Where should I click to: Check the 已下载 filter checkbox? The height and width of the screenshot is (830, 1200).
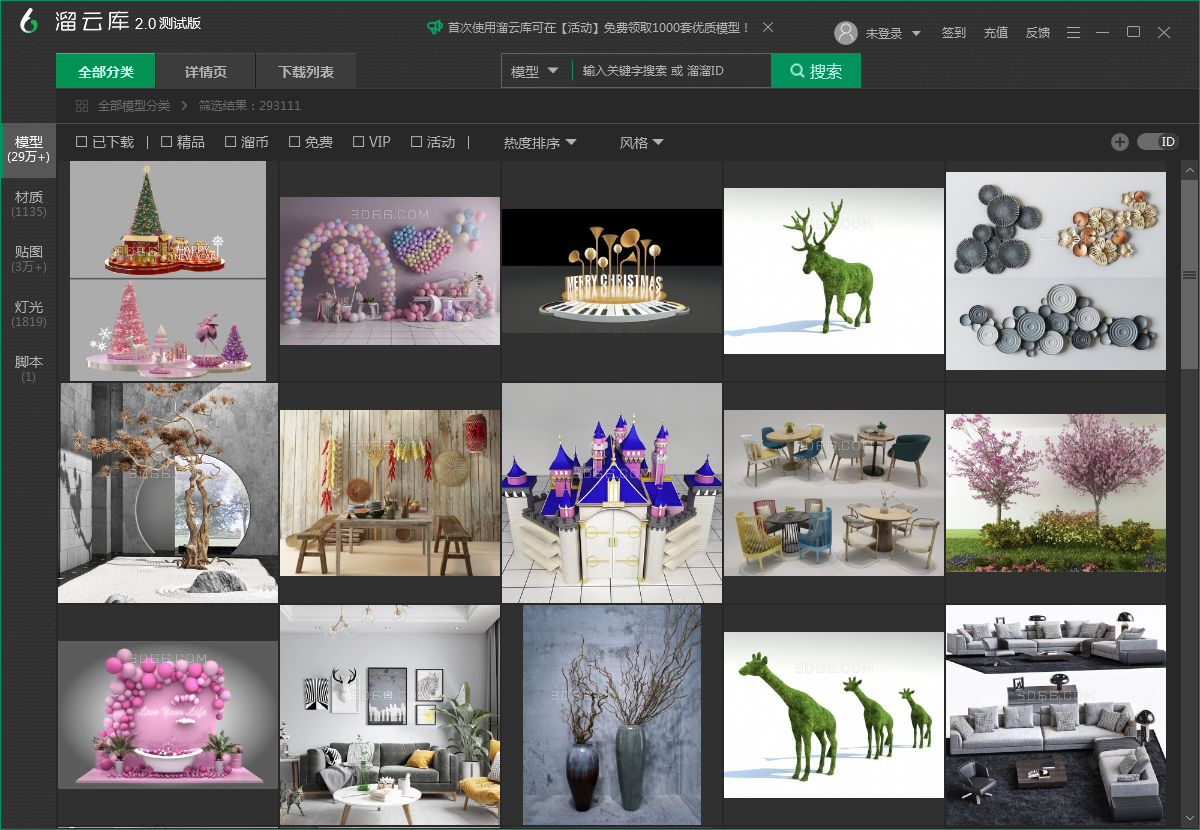(x=82, y=142)
